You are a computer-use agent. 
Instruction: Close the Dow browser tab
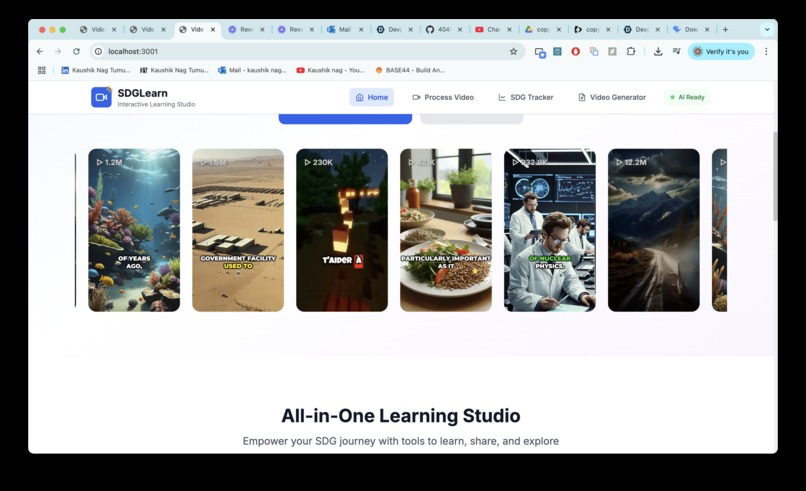point(707,29)
